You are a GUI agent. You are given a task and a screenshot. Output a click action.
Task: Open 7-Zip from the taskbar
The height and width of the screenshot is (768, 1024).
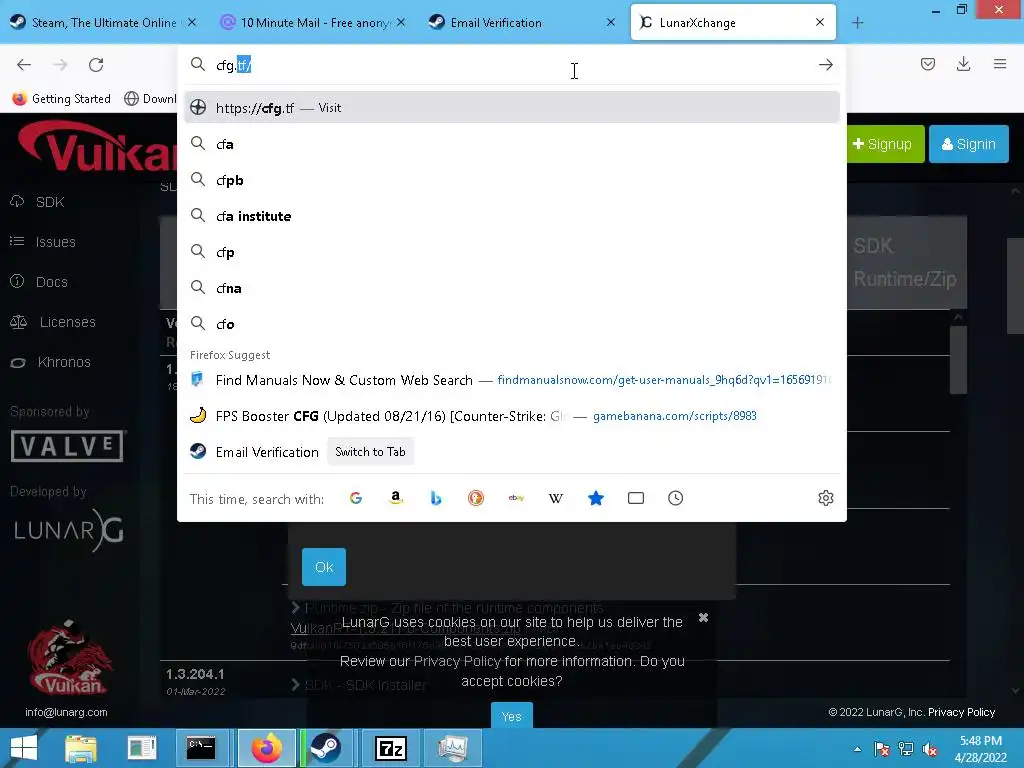[391, 748]
